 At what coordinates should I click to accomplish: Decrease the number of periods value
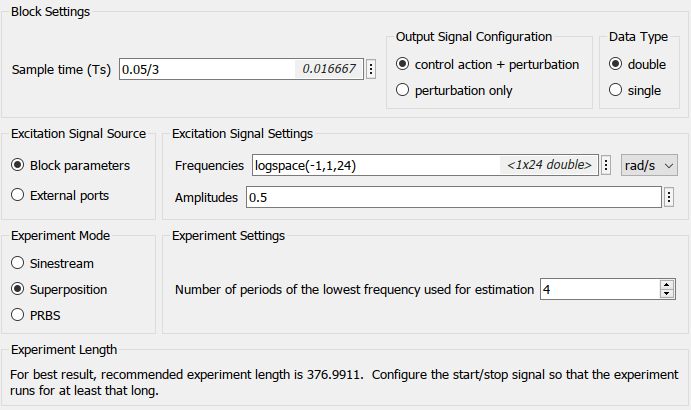point(667,294)
